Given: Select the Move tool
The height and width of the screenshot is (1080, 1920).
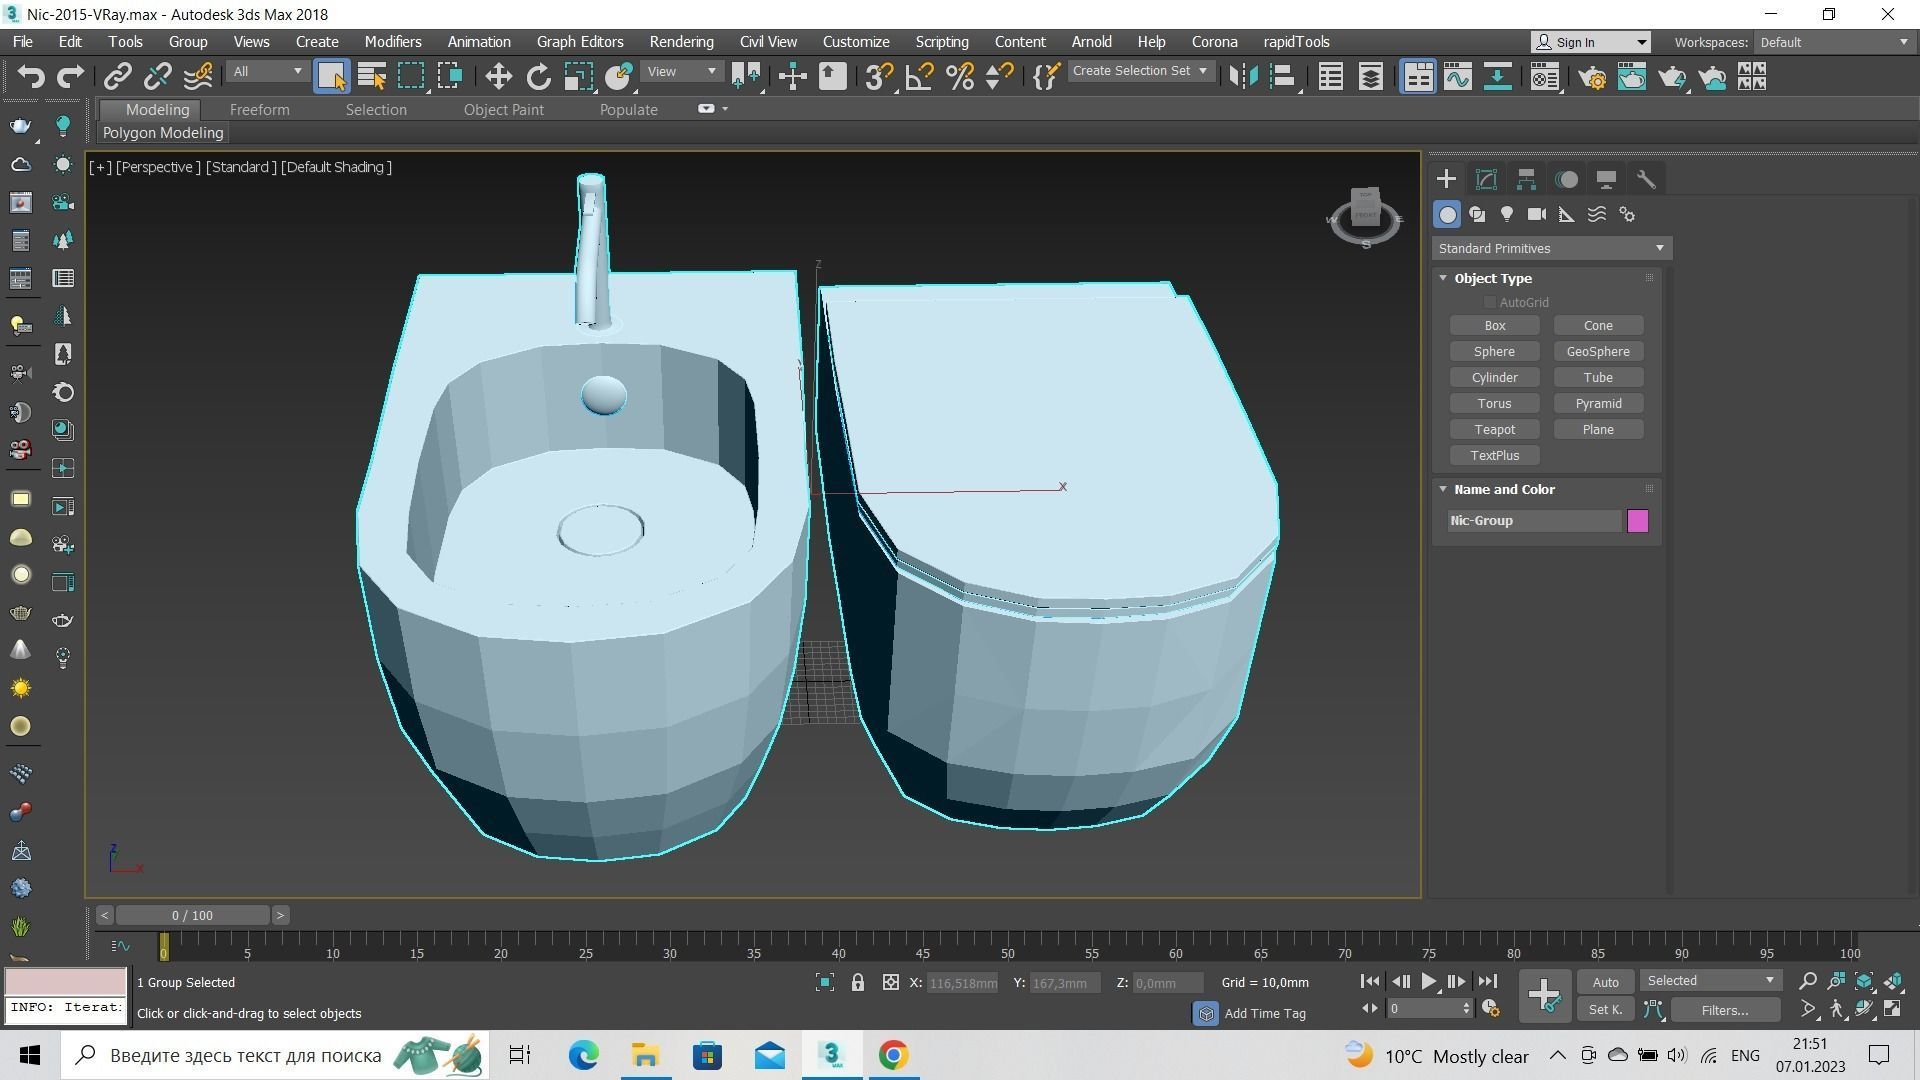Looking at the screenshot, I should point(499,75).
